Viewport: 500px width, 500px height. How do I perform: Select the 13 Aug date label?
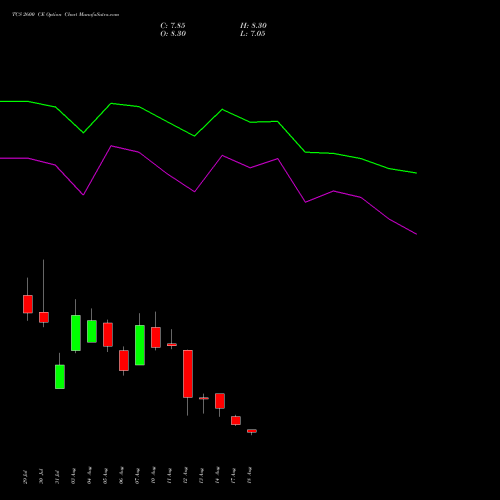tap(202, 476)
